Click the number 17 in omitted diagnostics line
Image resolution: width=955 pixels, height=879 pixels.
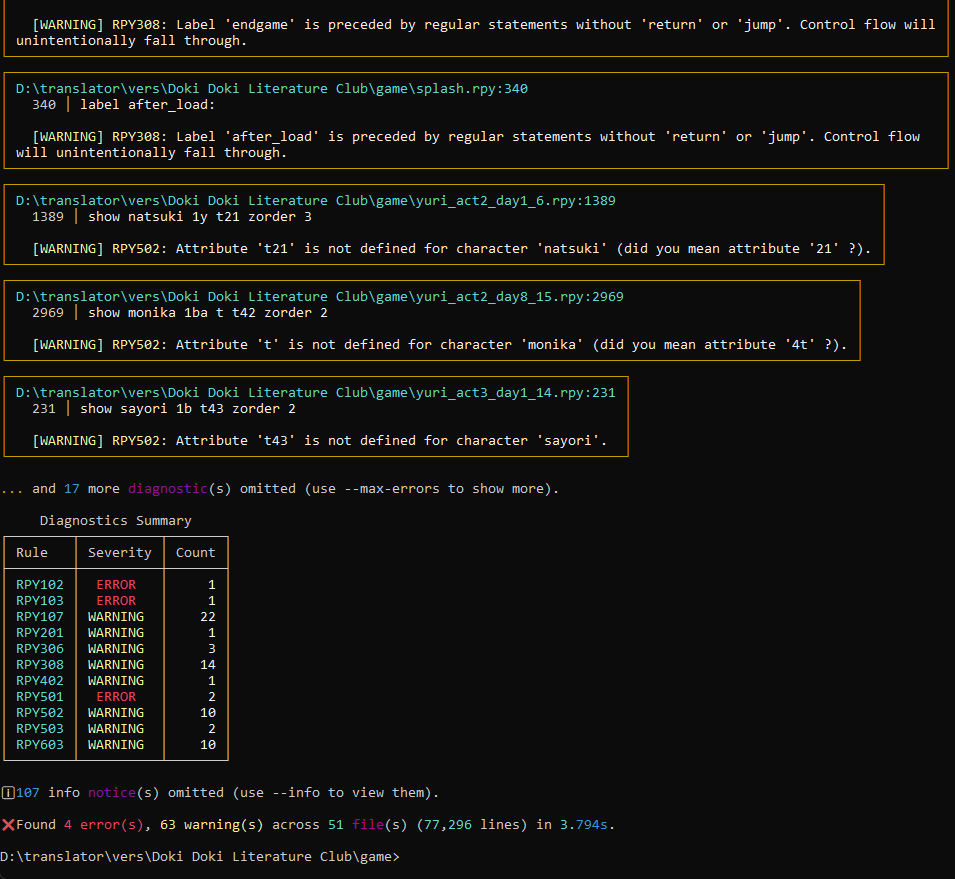[x=72, y=489]
